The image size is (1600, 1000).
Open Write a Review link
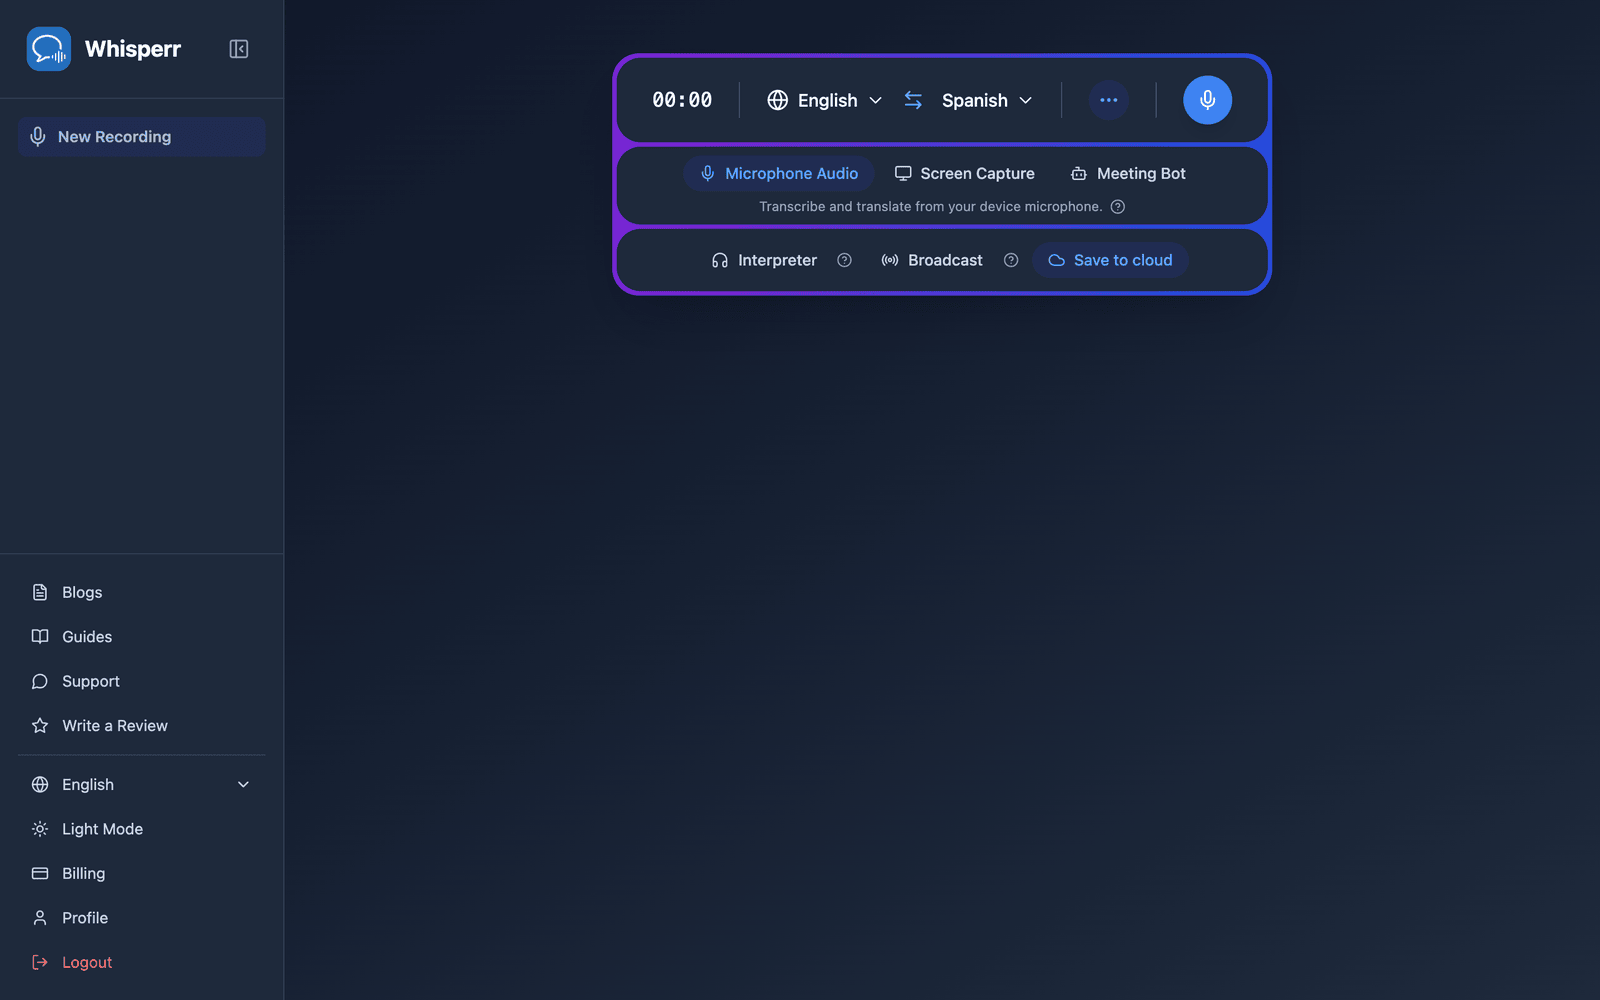coord(141,726)
